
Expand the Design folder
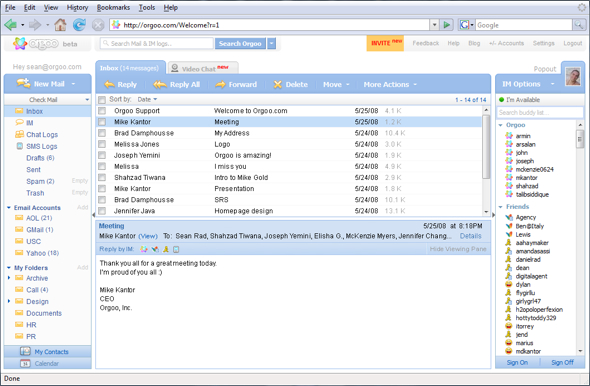(9, 301)
